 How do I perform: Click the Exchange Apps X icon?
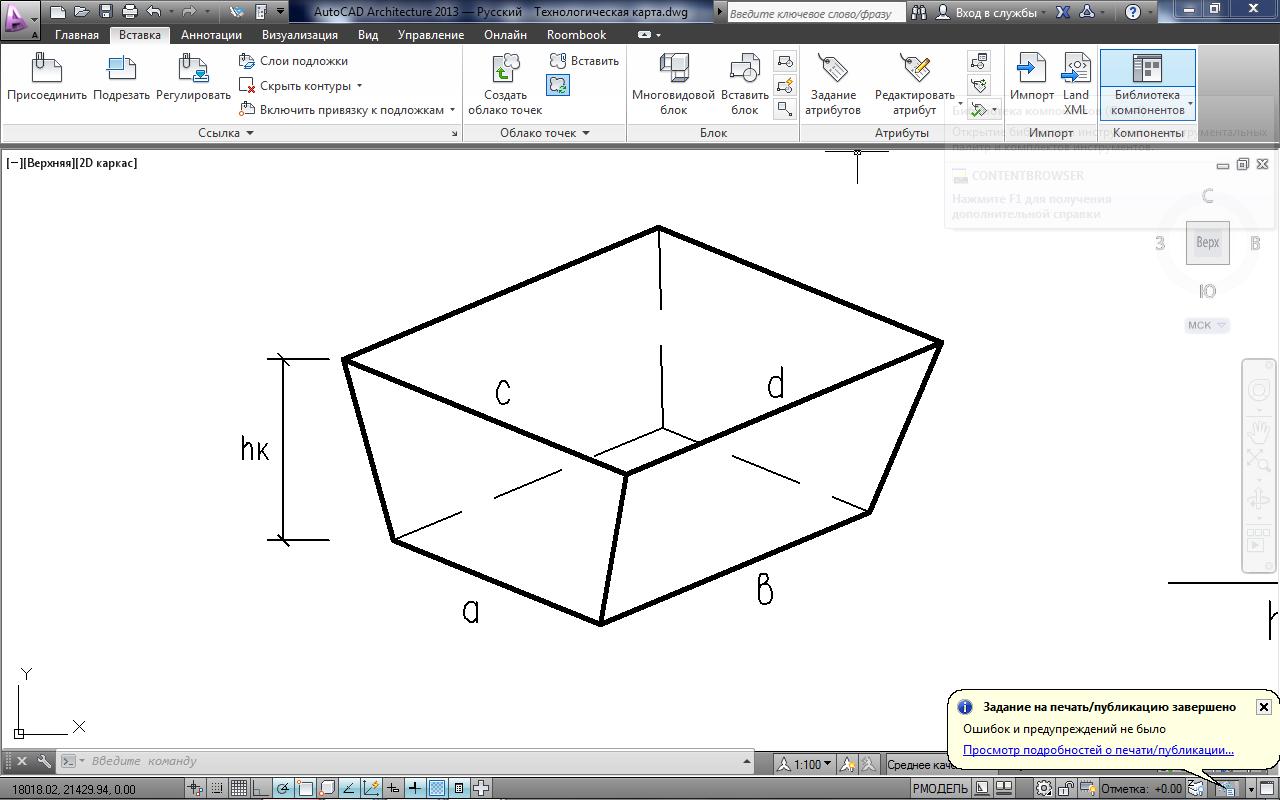1062,13
